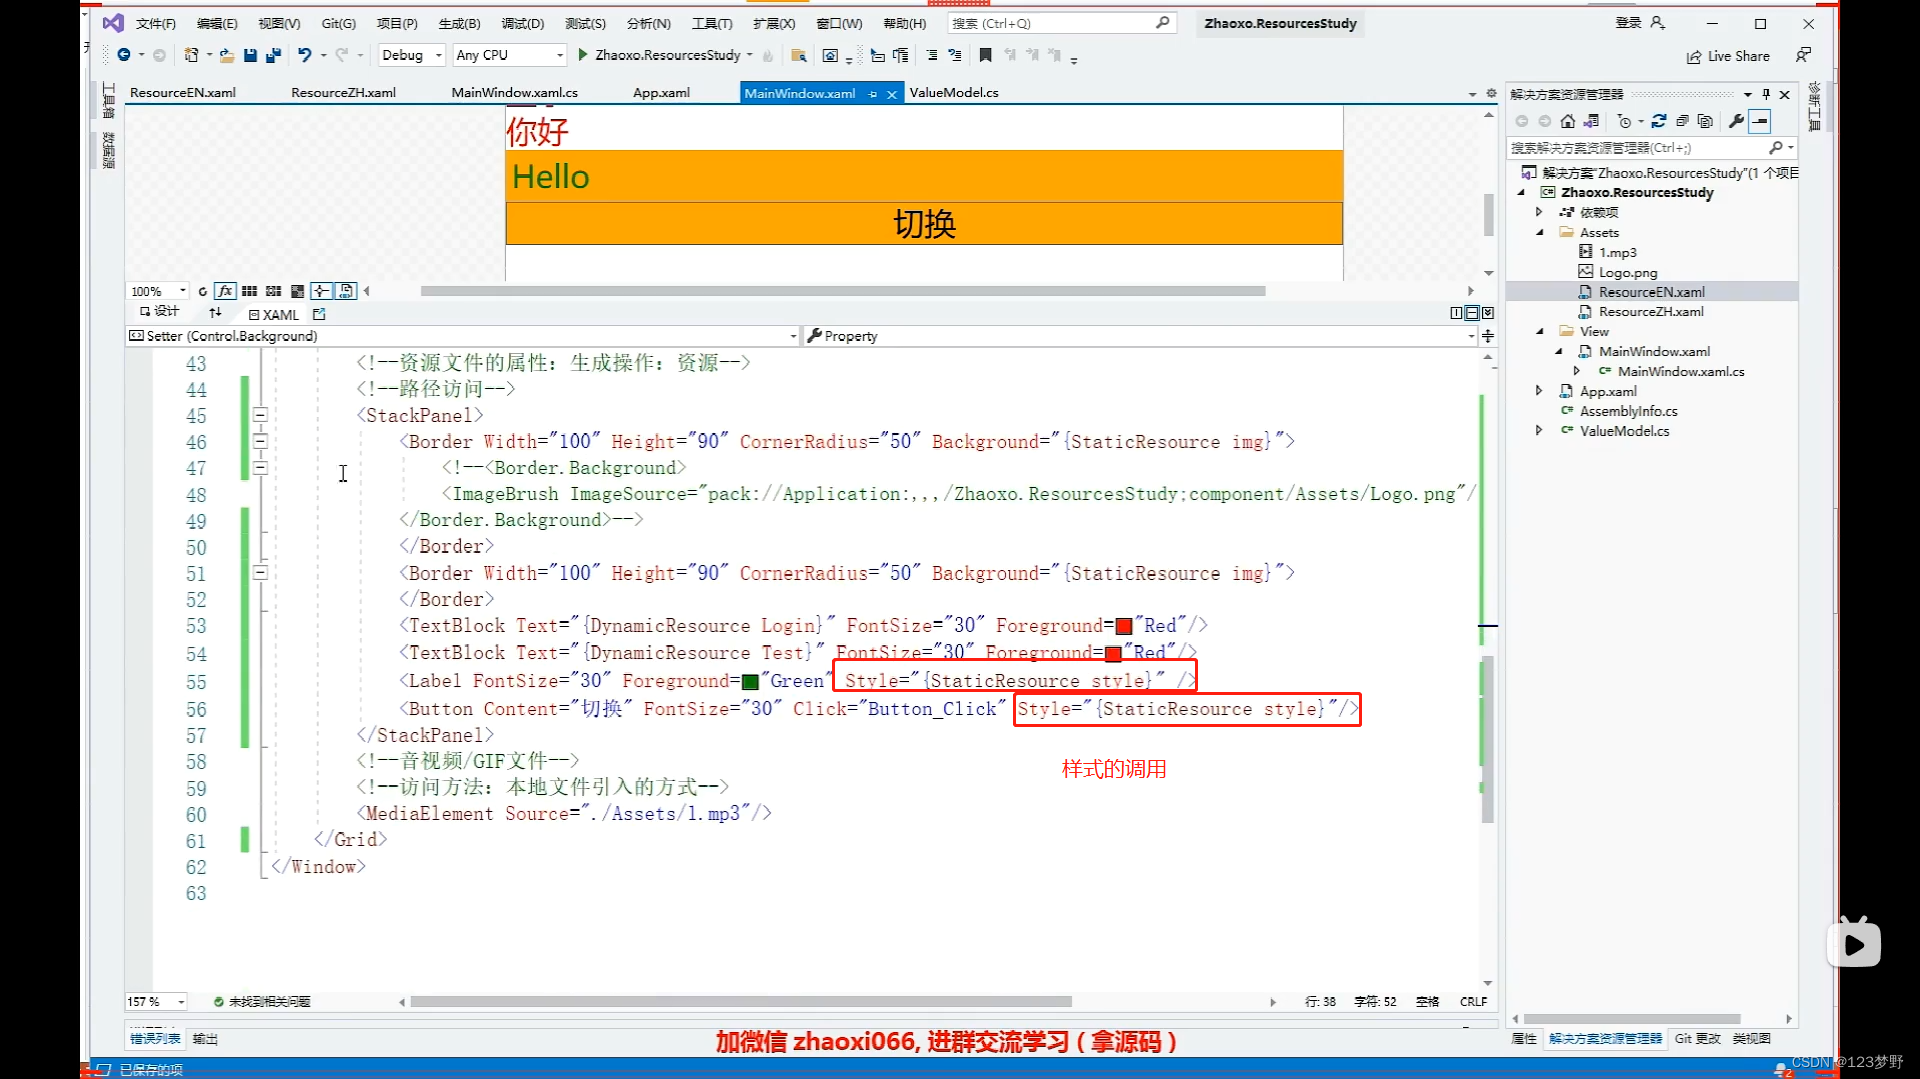Click the 切换 button in designer preview

tap(924, 223)
